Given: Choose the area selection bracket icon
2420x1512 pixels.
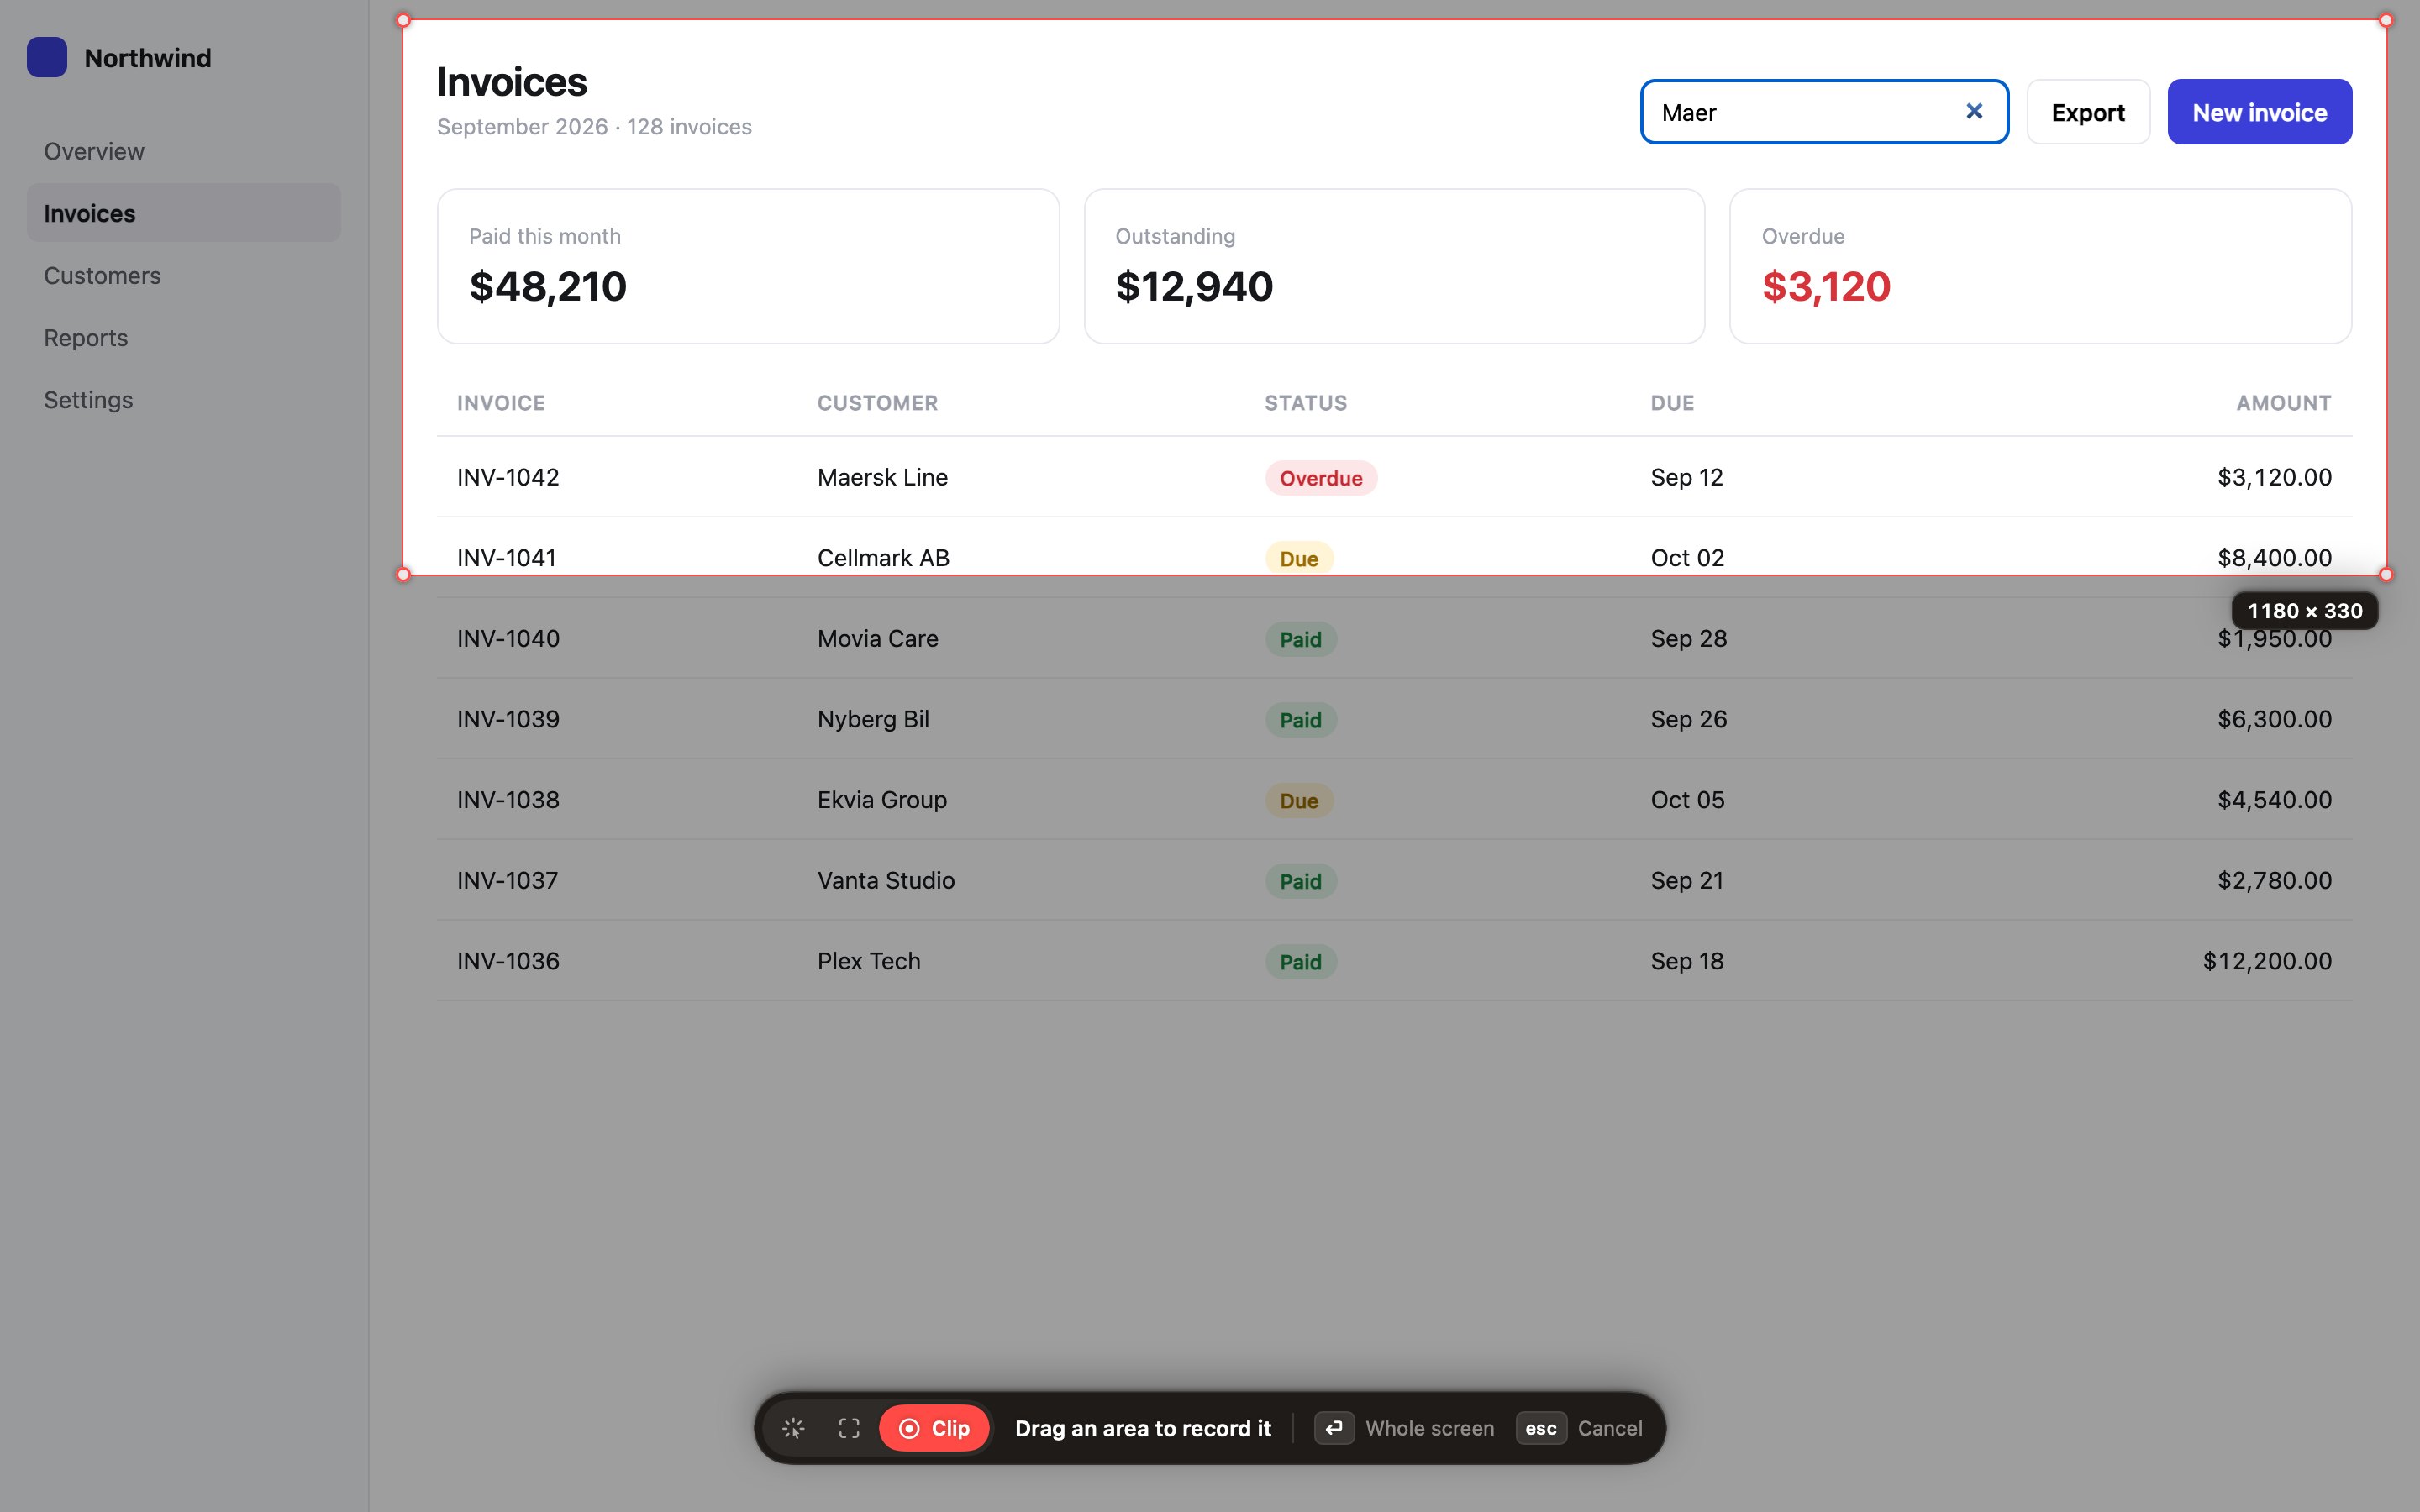Looking at the screenshot, I should [x=849, y=1428].
